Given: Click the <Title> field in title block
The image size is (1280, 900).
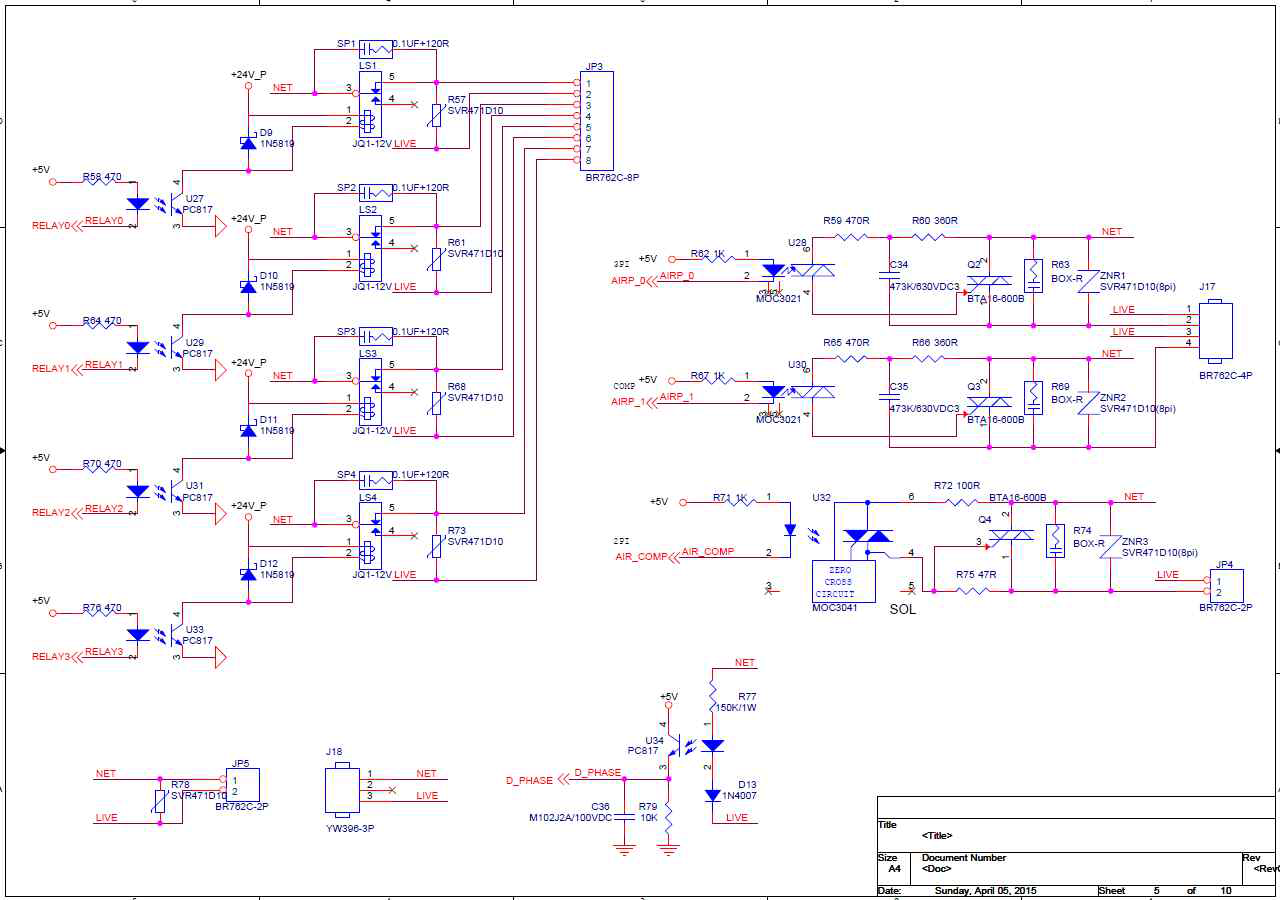Looking at the screenshot, I should pyautogui.click(x=937, y=836).
